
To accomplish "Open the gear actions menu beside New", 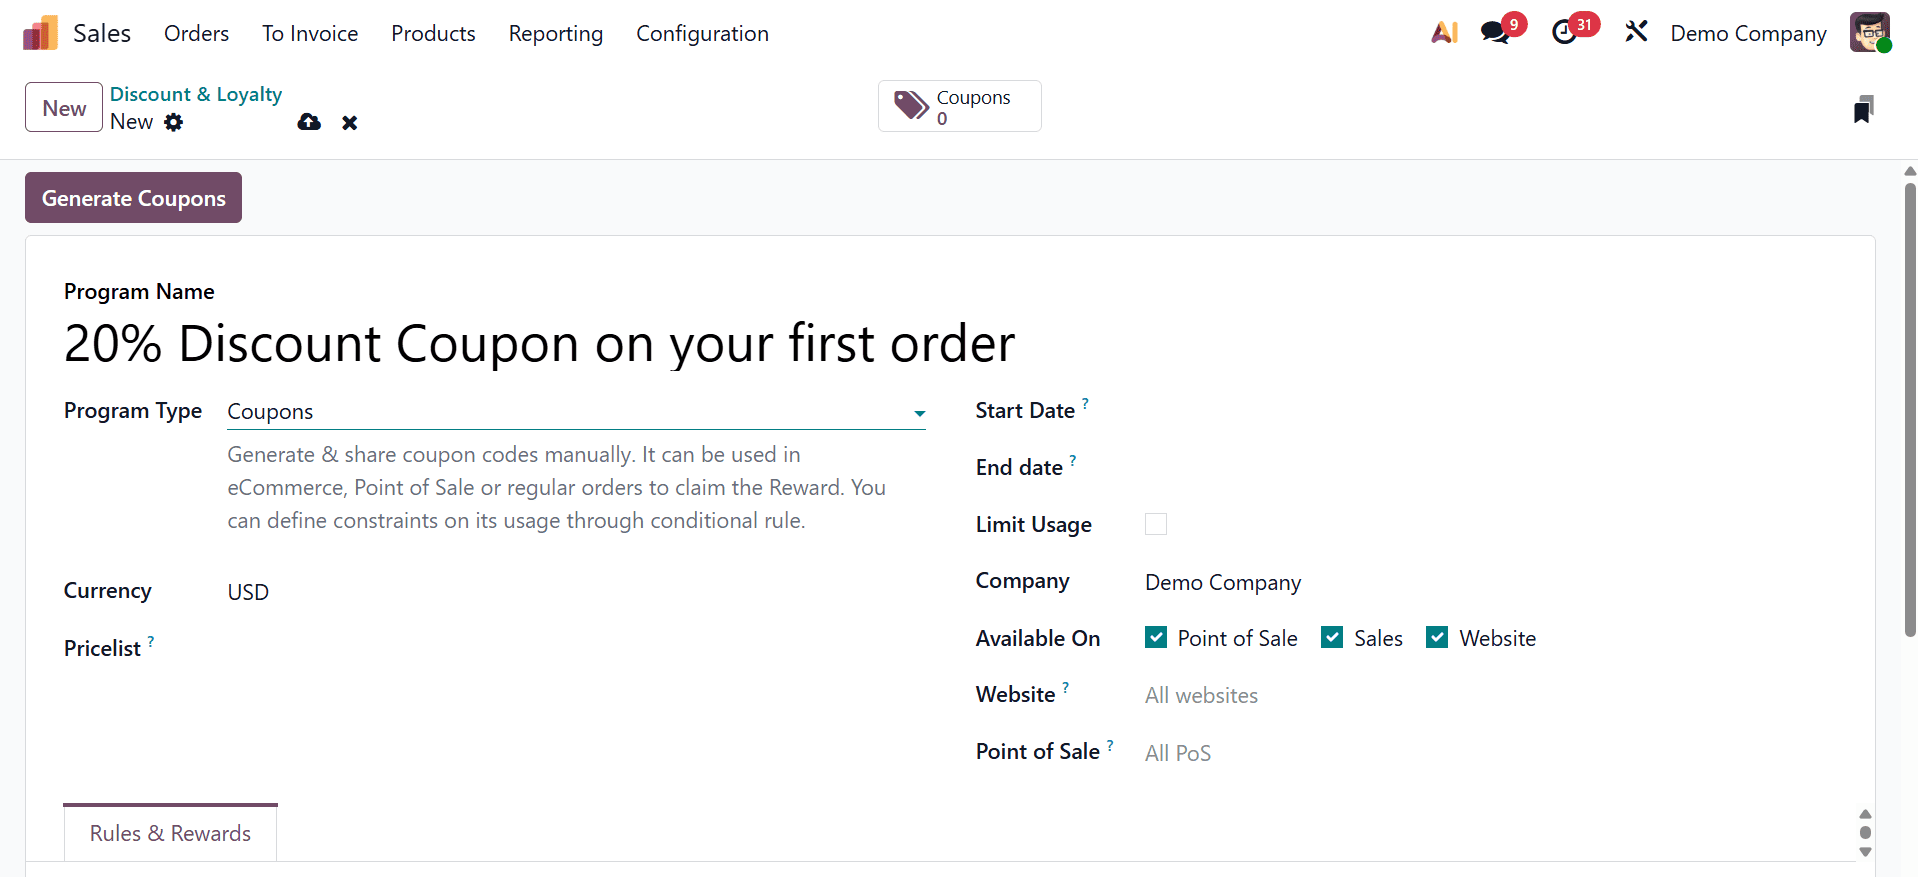I will [174, 122].
